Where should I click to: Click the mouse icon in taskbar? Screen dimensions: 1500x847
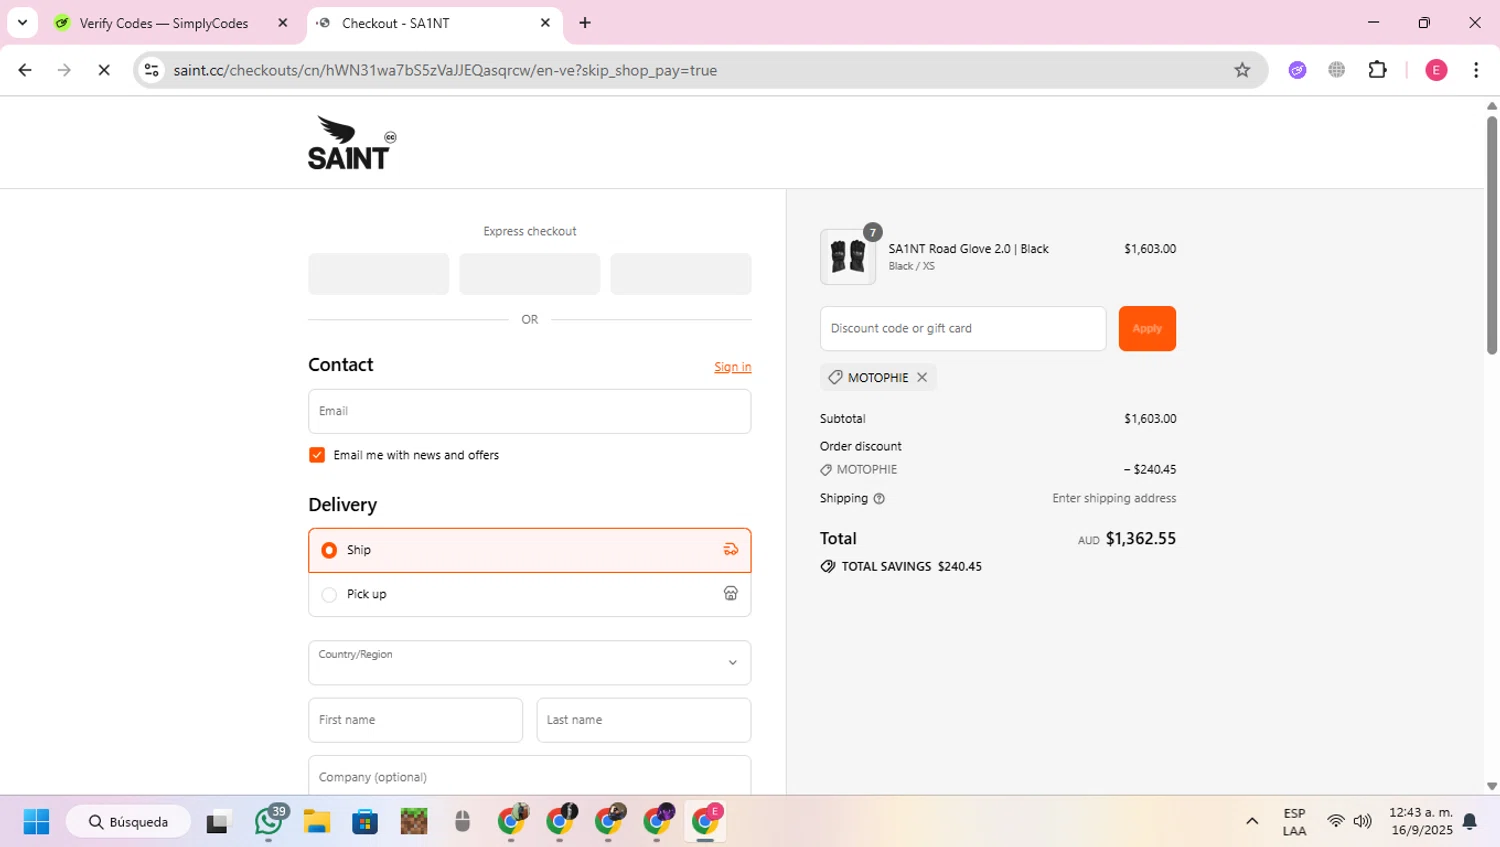tap(462, 822)
